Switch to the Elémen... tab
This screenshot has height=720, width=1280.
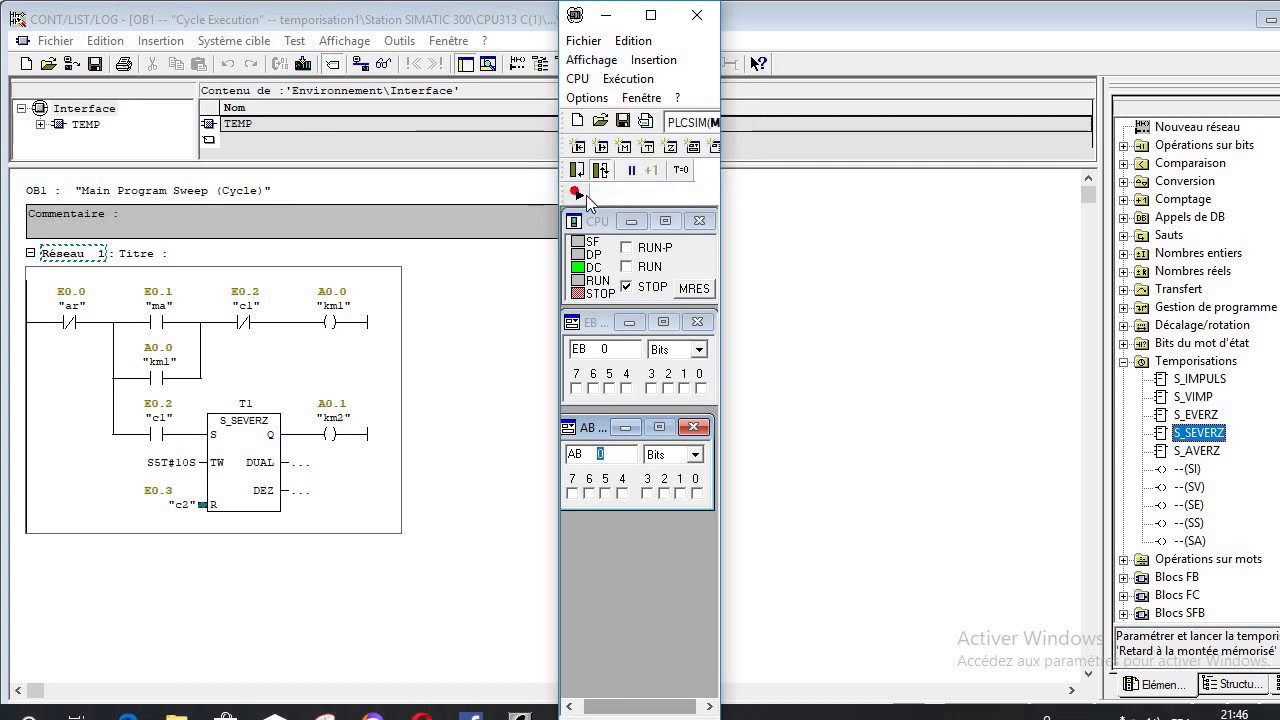(x=1155, y=684)
